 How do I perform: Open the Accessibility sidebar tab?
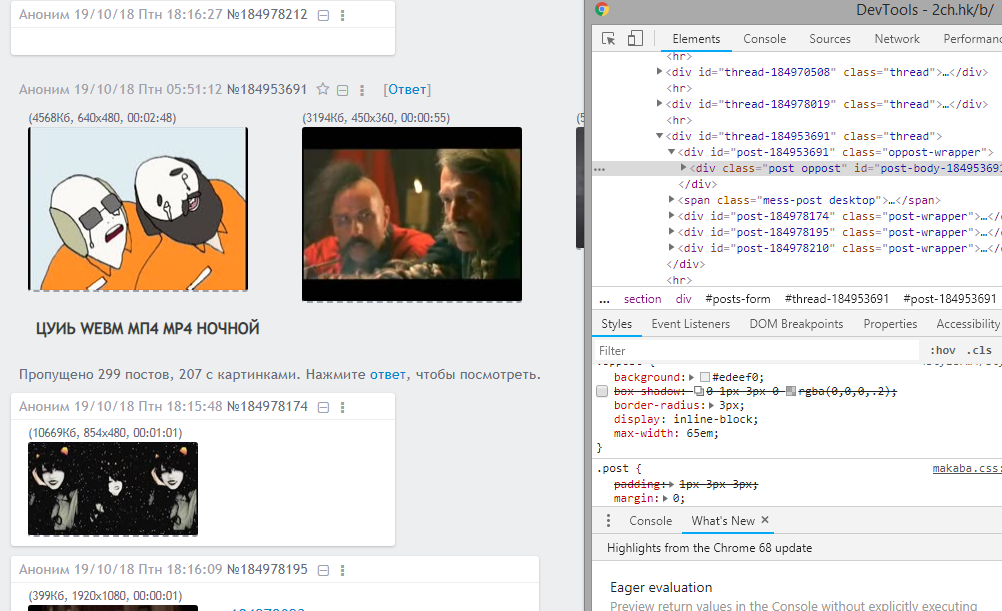(x=967, y=324)
